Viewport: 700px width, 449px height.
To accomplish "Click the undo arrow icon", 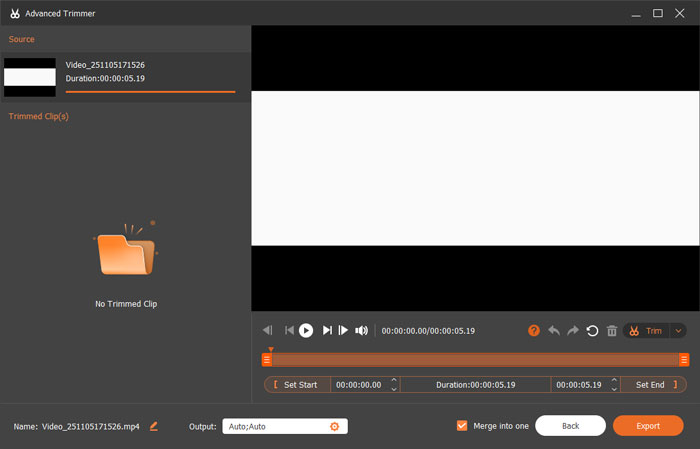I will coord(554,331).
